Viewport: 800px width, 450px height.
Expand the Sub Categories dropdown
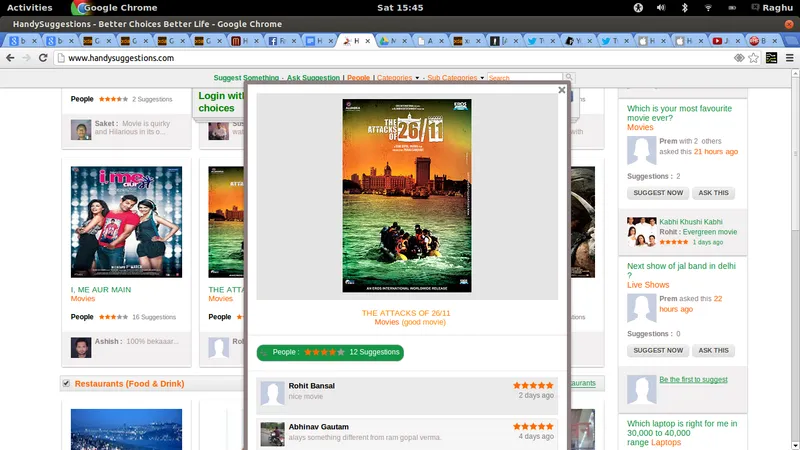coord(456,78)
